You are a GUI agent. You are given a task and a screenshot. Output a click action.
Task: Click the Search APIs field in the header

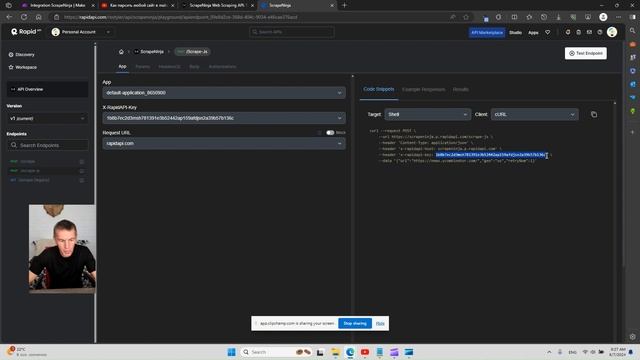tap(291, 32)
